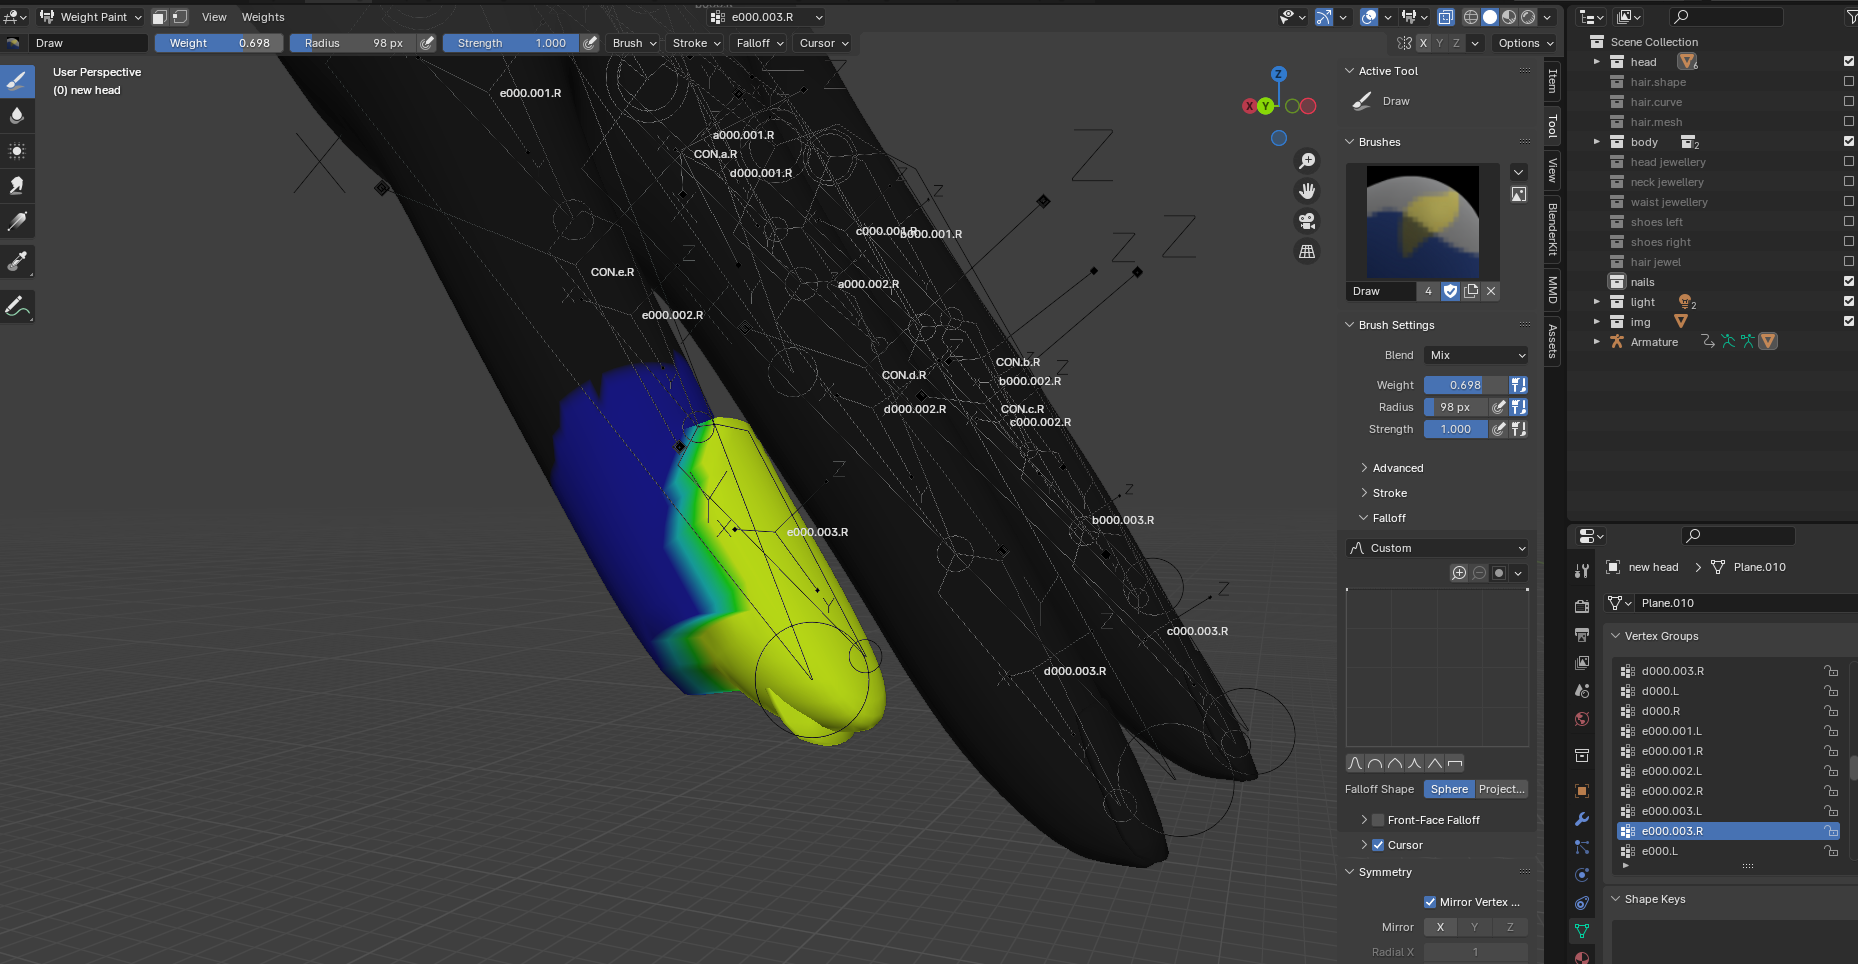This screenshot has height=964, width=1858.
Task: Switch perspective/orthographic grid icon
Action: point(1307,251)
